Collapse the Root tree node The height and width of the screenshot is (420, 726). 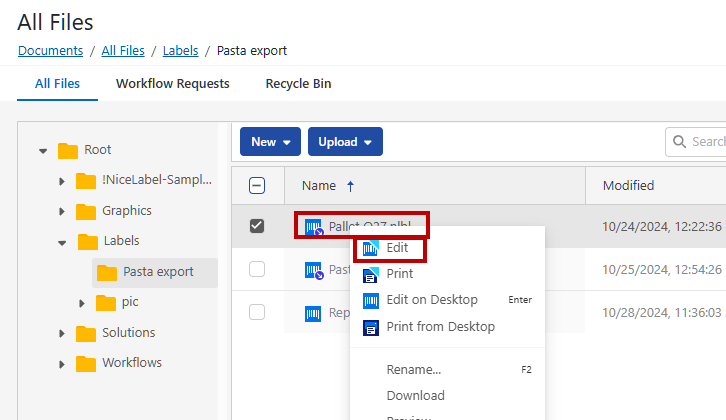[x=43, y=150]
